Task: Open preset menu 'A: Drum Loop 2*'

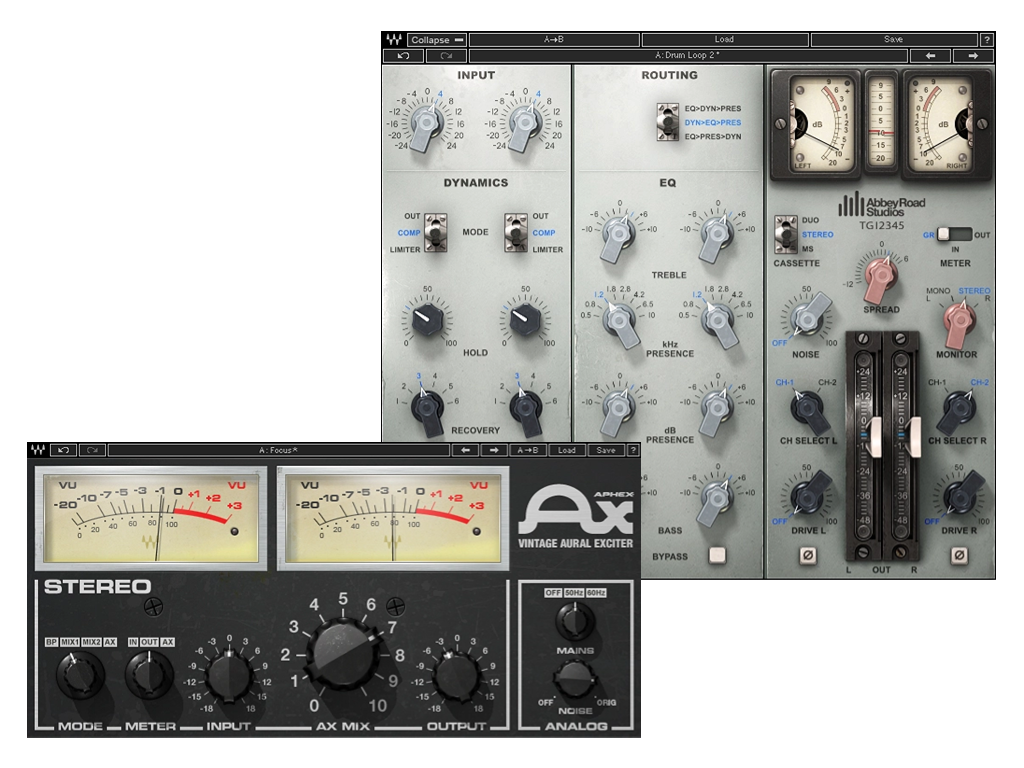Action: [x=688, y=56]
